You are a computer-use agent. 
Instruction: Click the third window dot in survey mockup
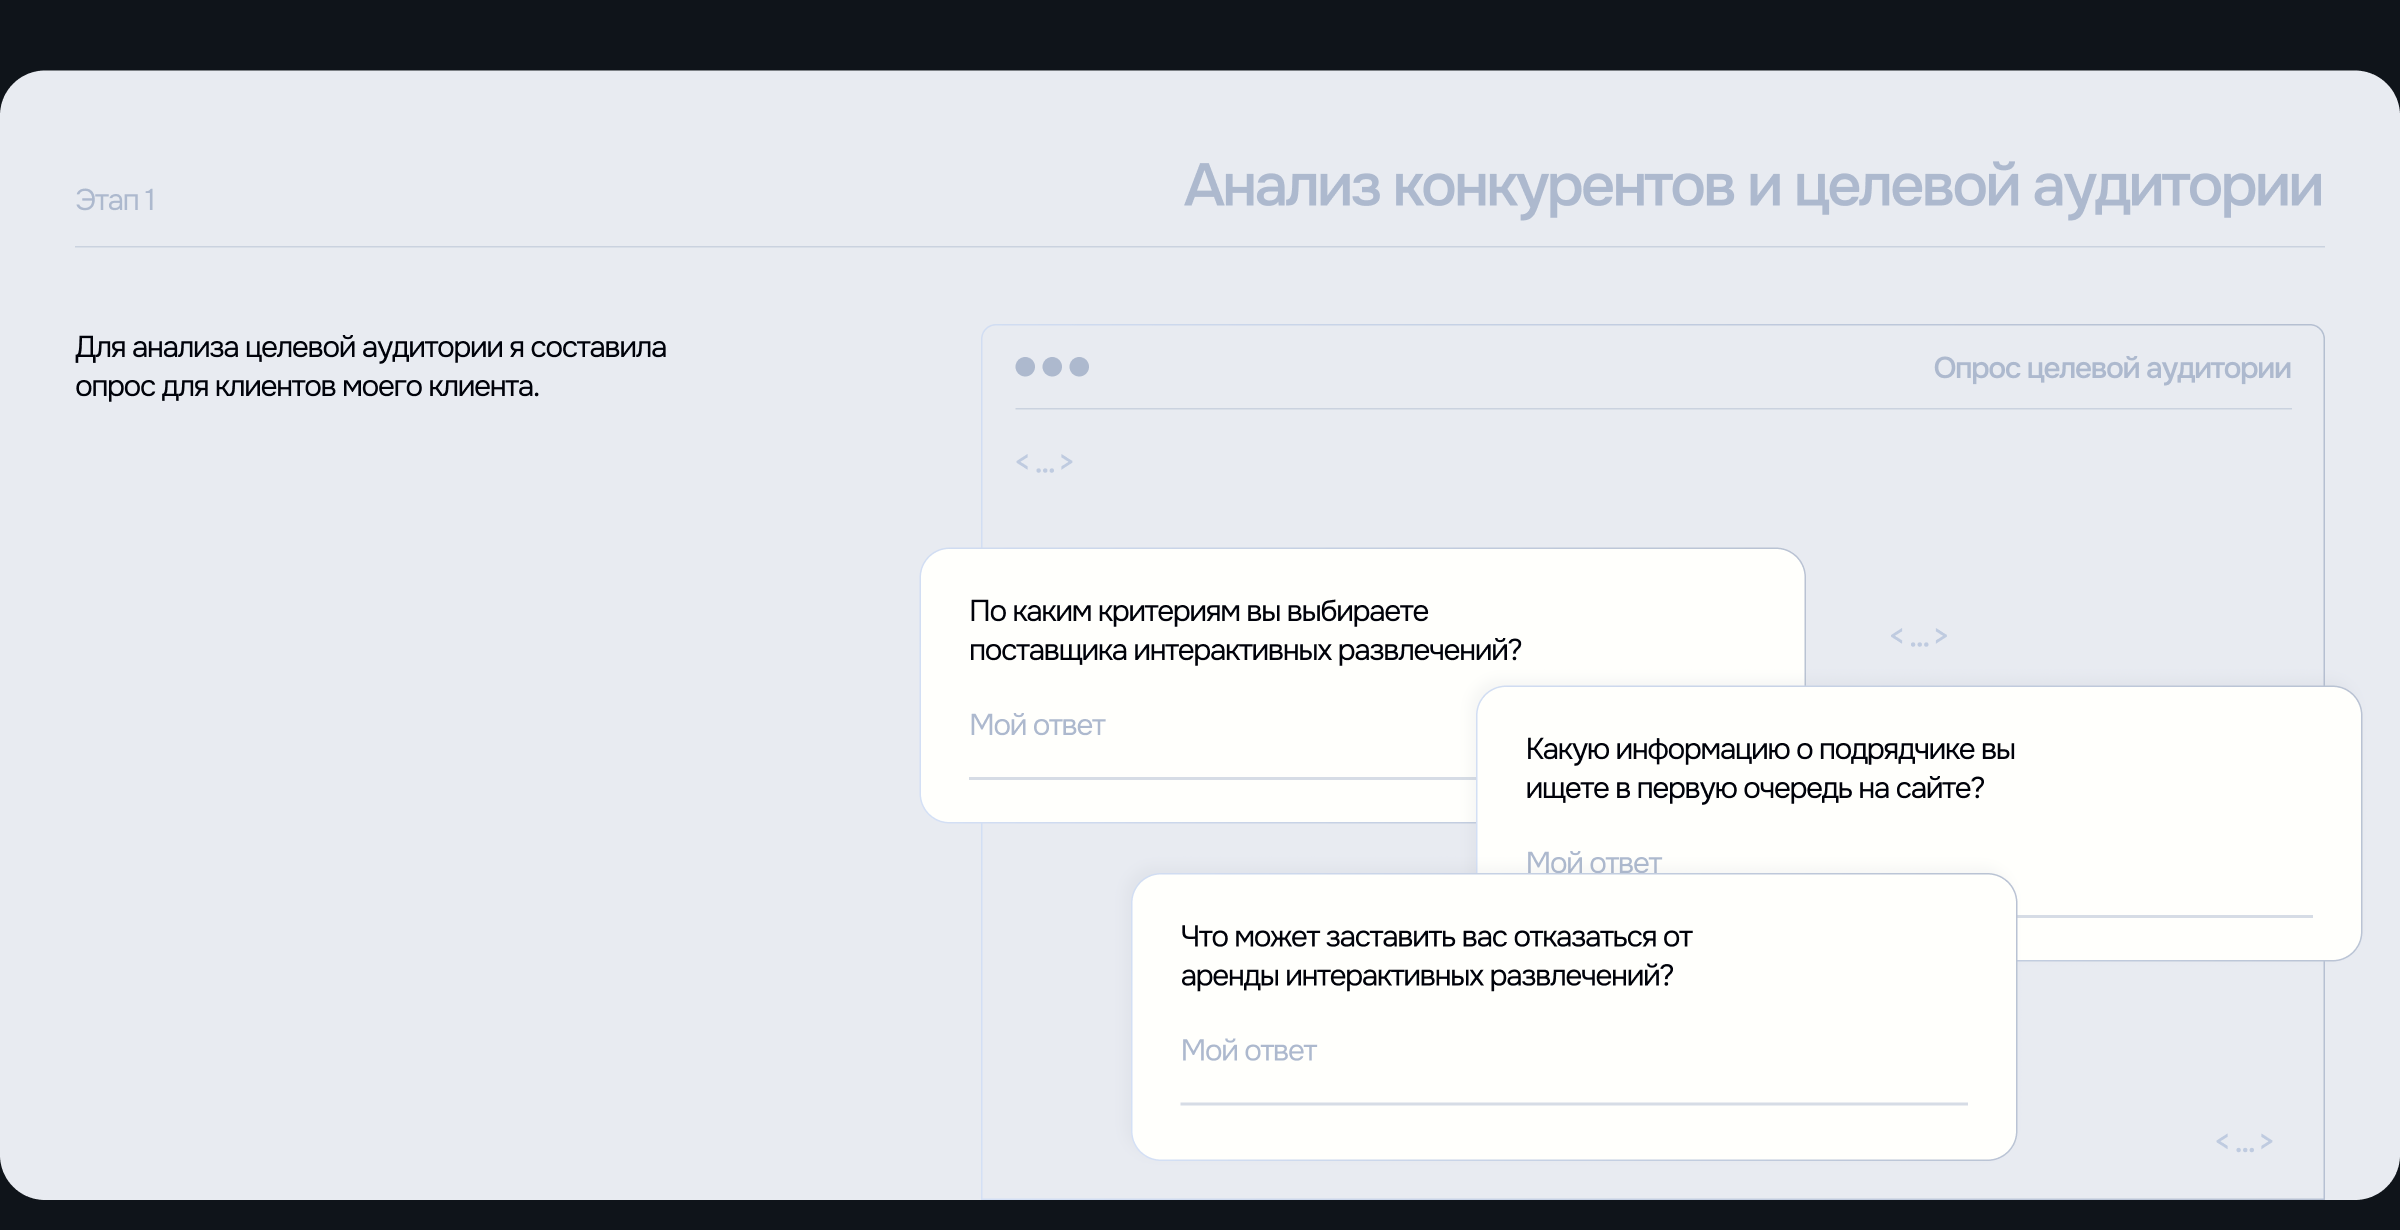tap(1079, 367)
